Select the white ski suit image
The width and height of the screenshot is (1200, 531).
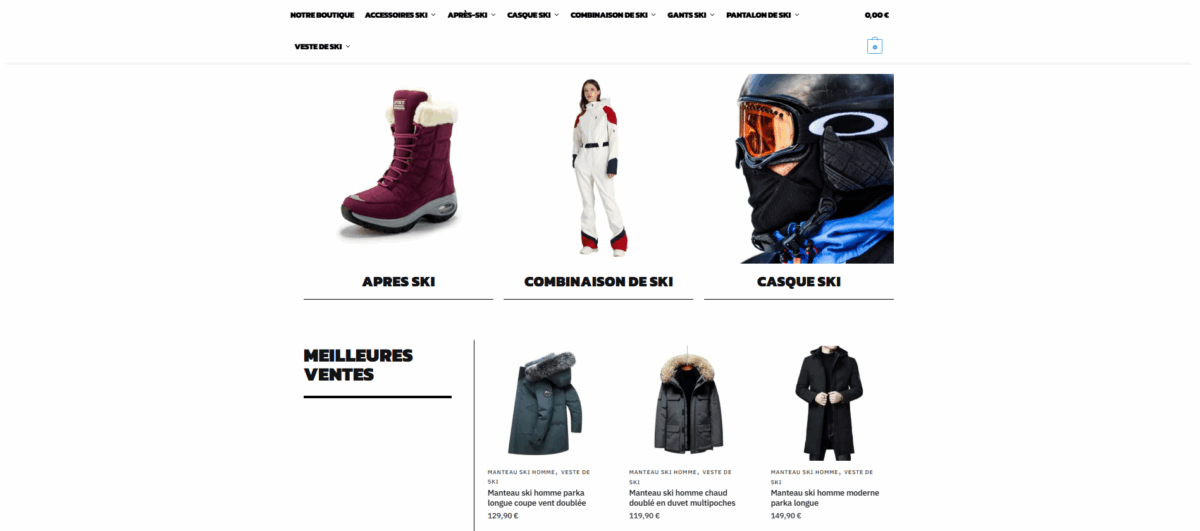(x=598, y=167)
